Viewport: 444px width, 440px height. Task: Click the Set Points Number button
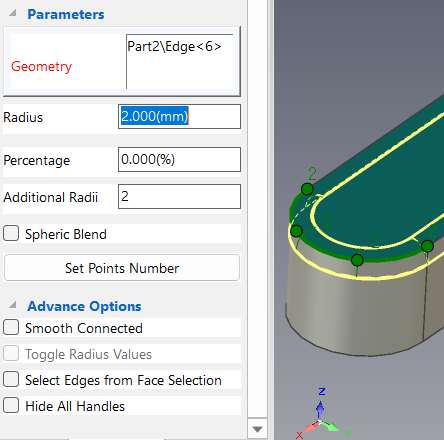122,268
